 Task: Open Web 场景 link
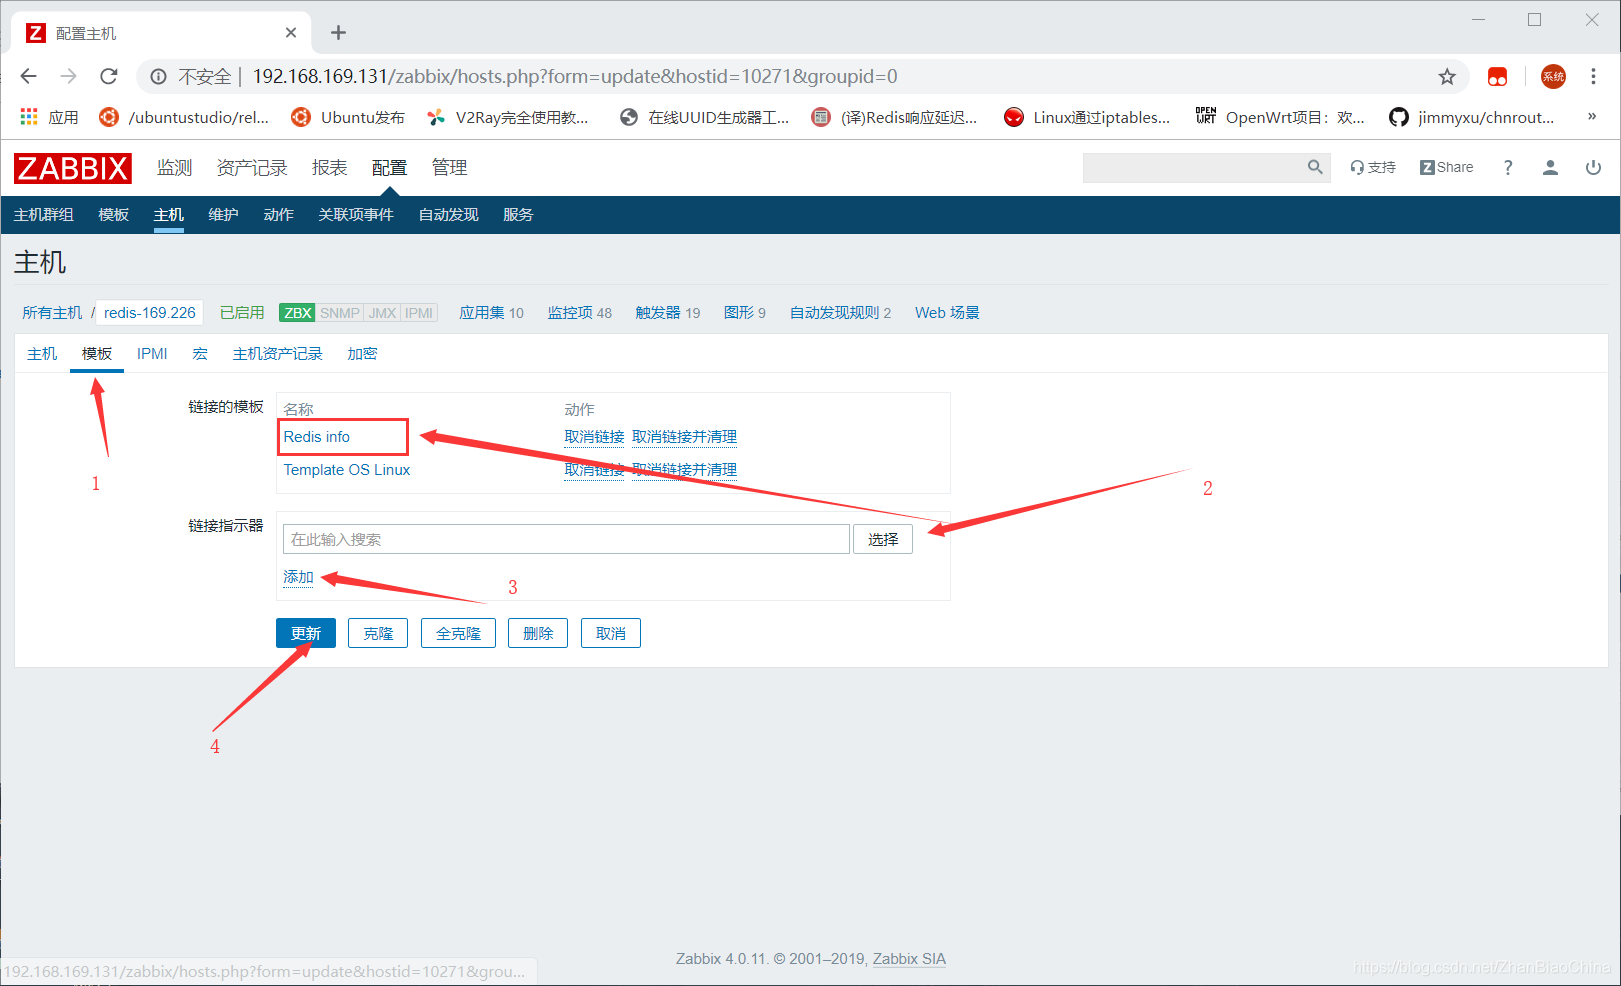pos(947,313)
